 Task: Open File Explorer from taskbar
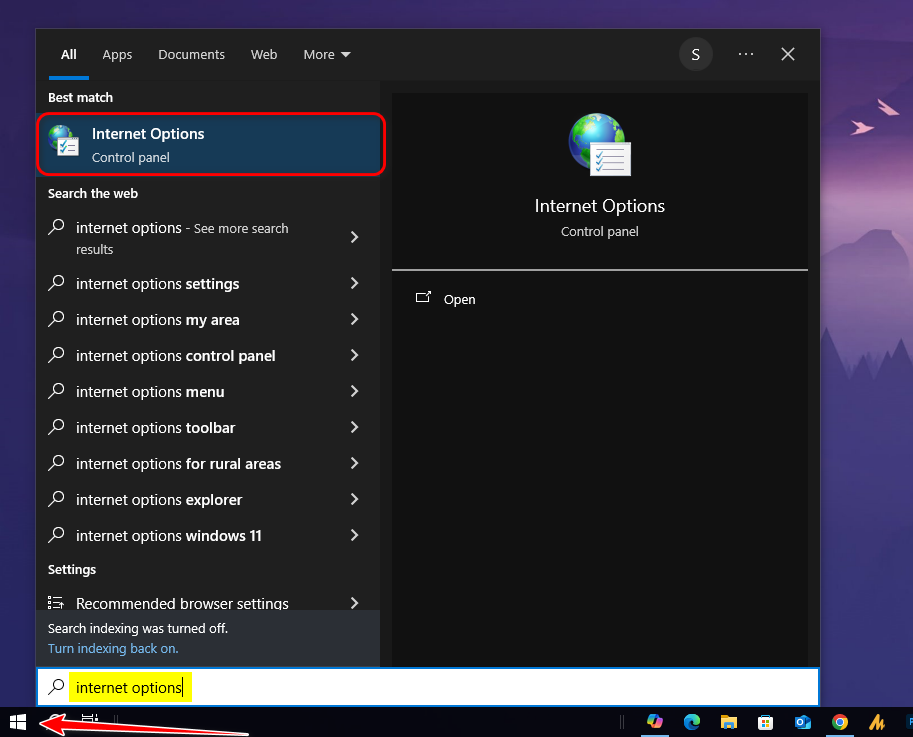pyautogui.click(x=729, y=722)
